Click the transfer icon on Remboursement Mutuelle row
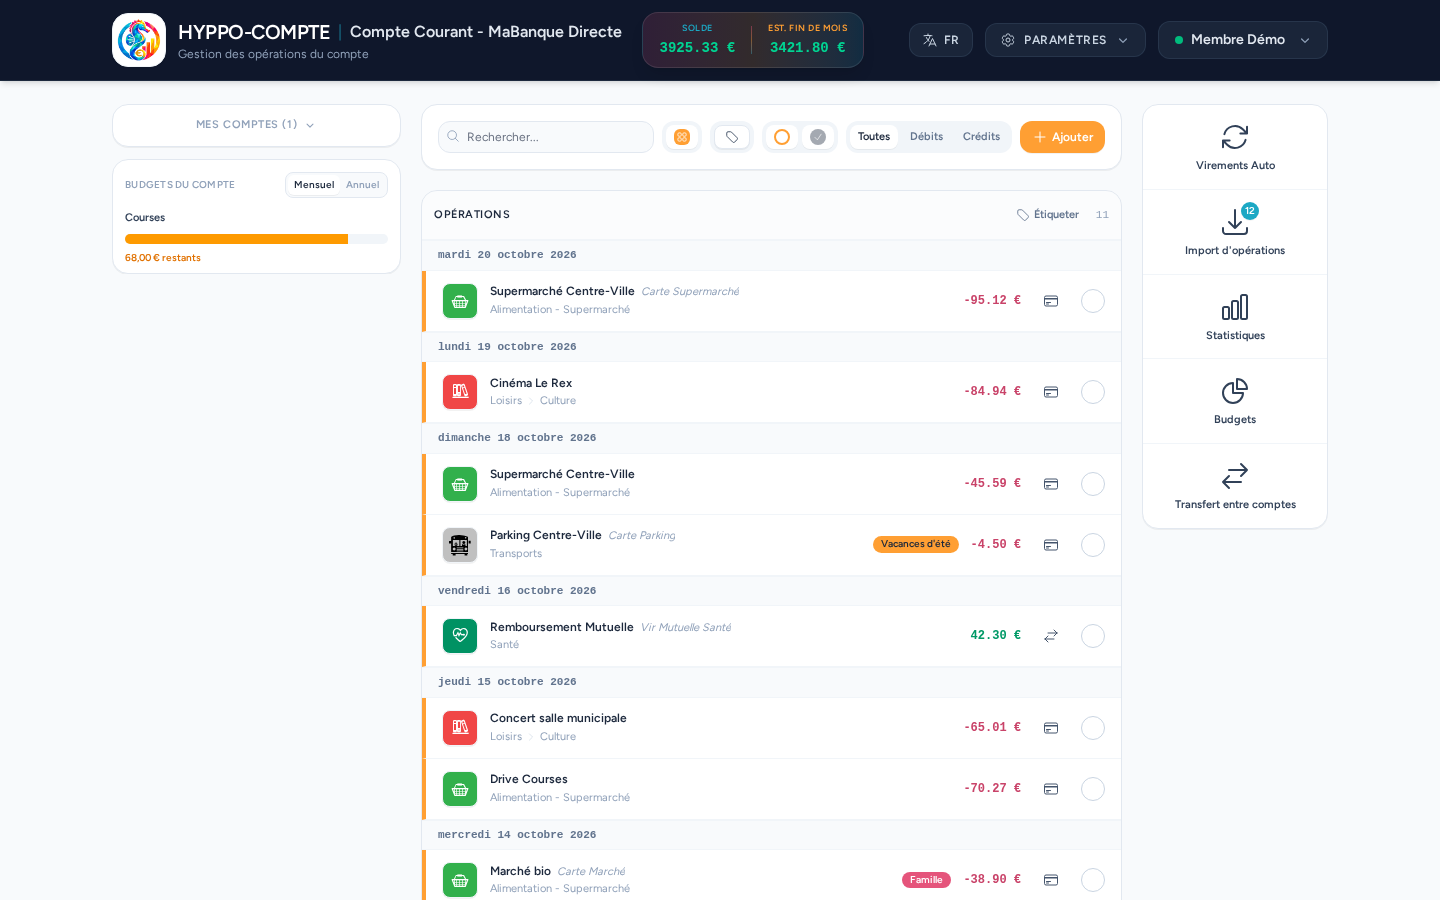The width and height of the screenshot is (1440, 900). 1051,636
